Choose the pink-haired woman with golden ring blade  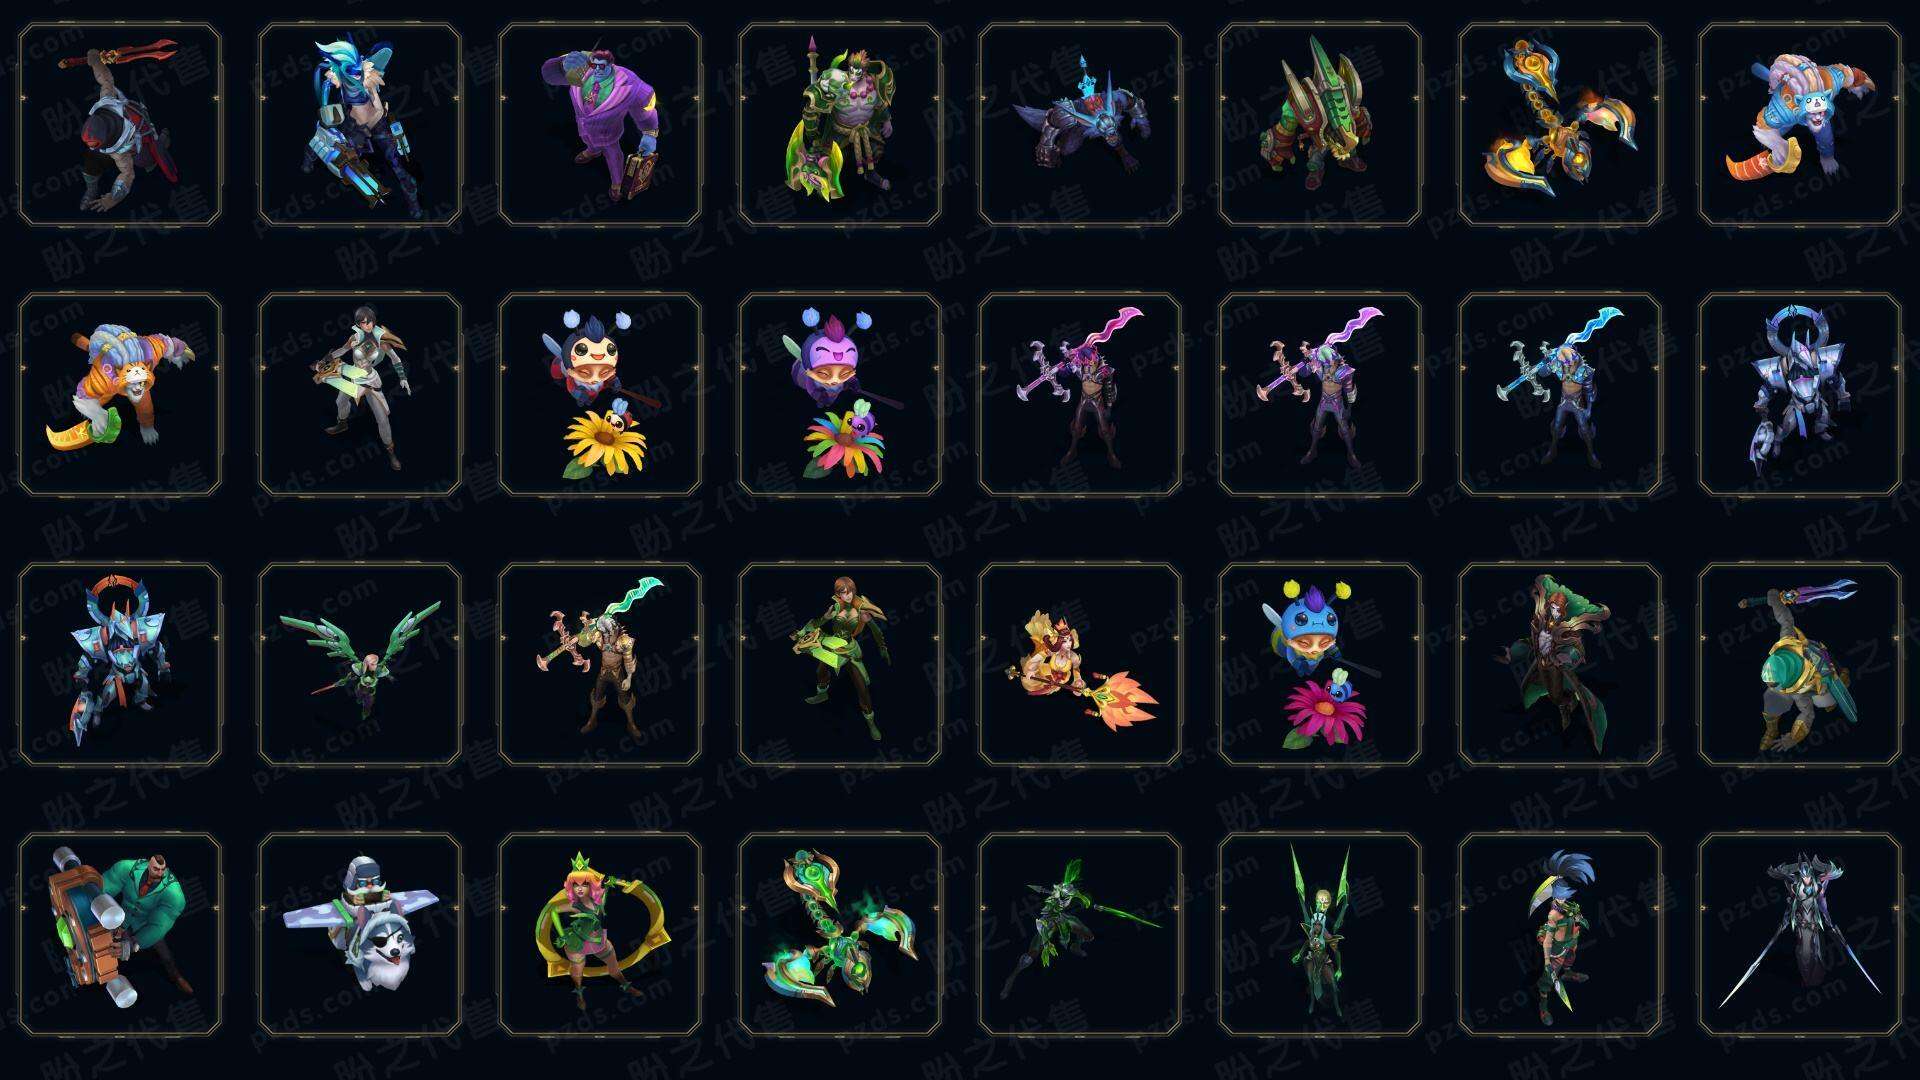[600, 935]
